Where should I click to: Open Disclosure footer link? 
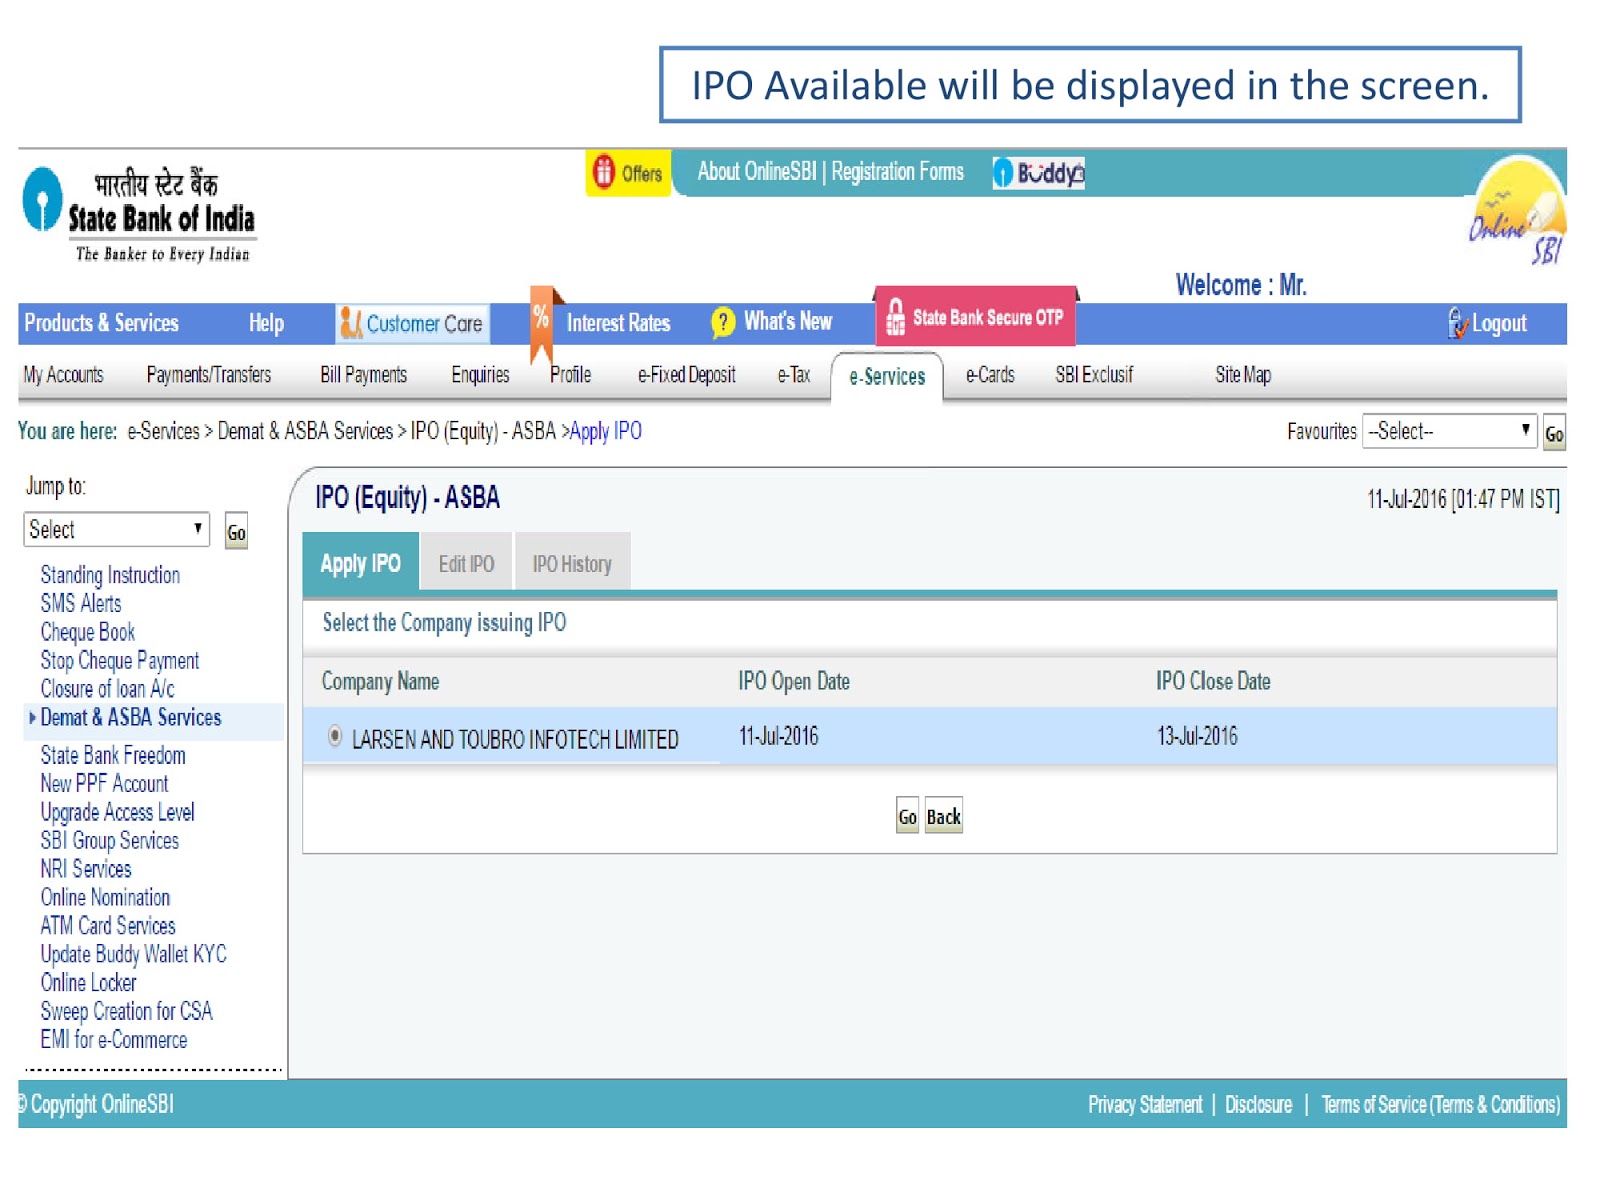(1258, 1104)
